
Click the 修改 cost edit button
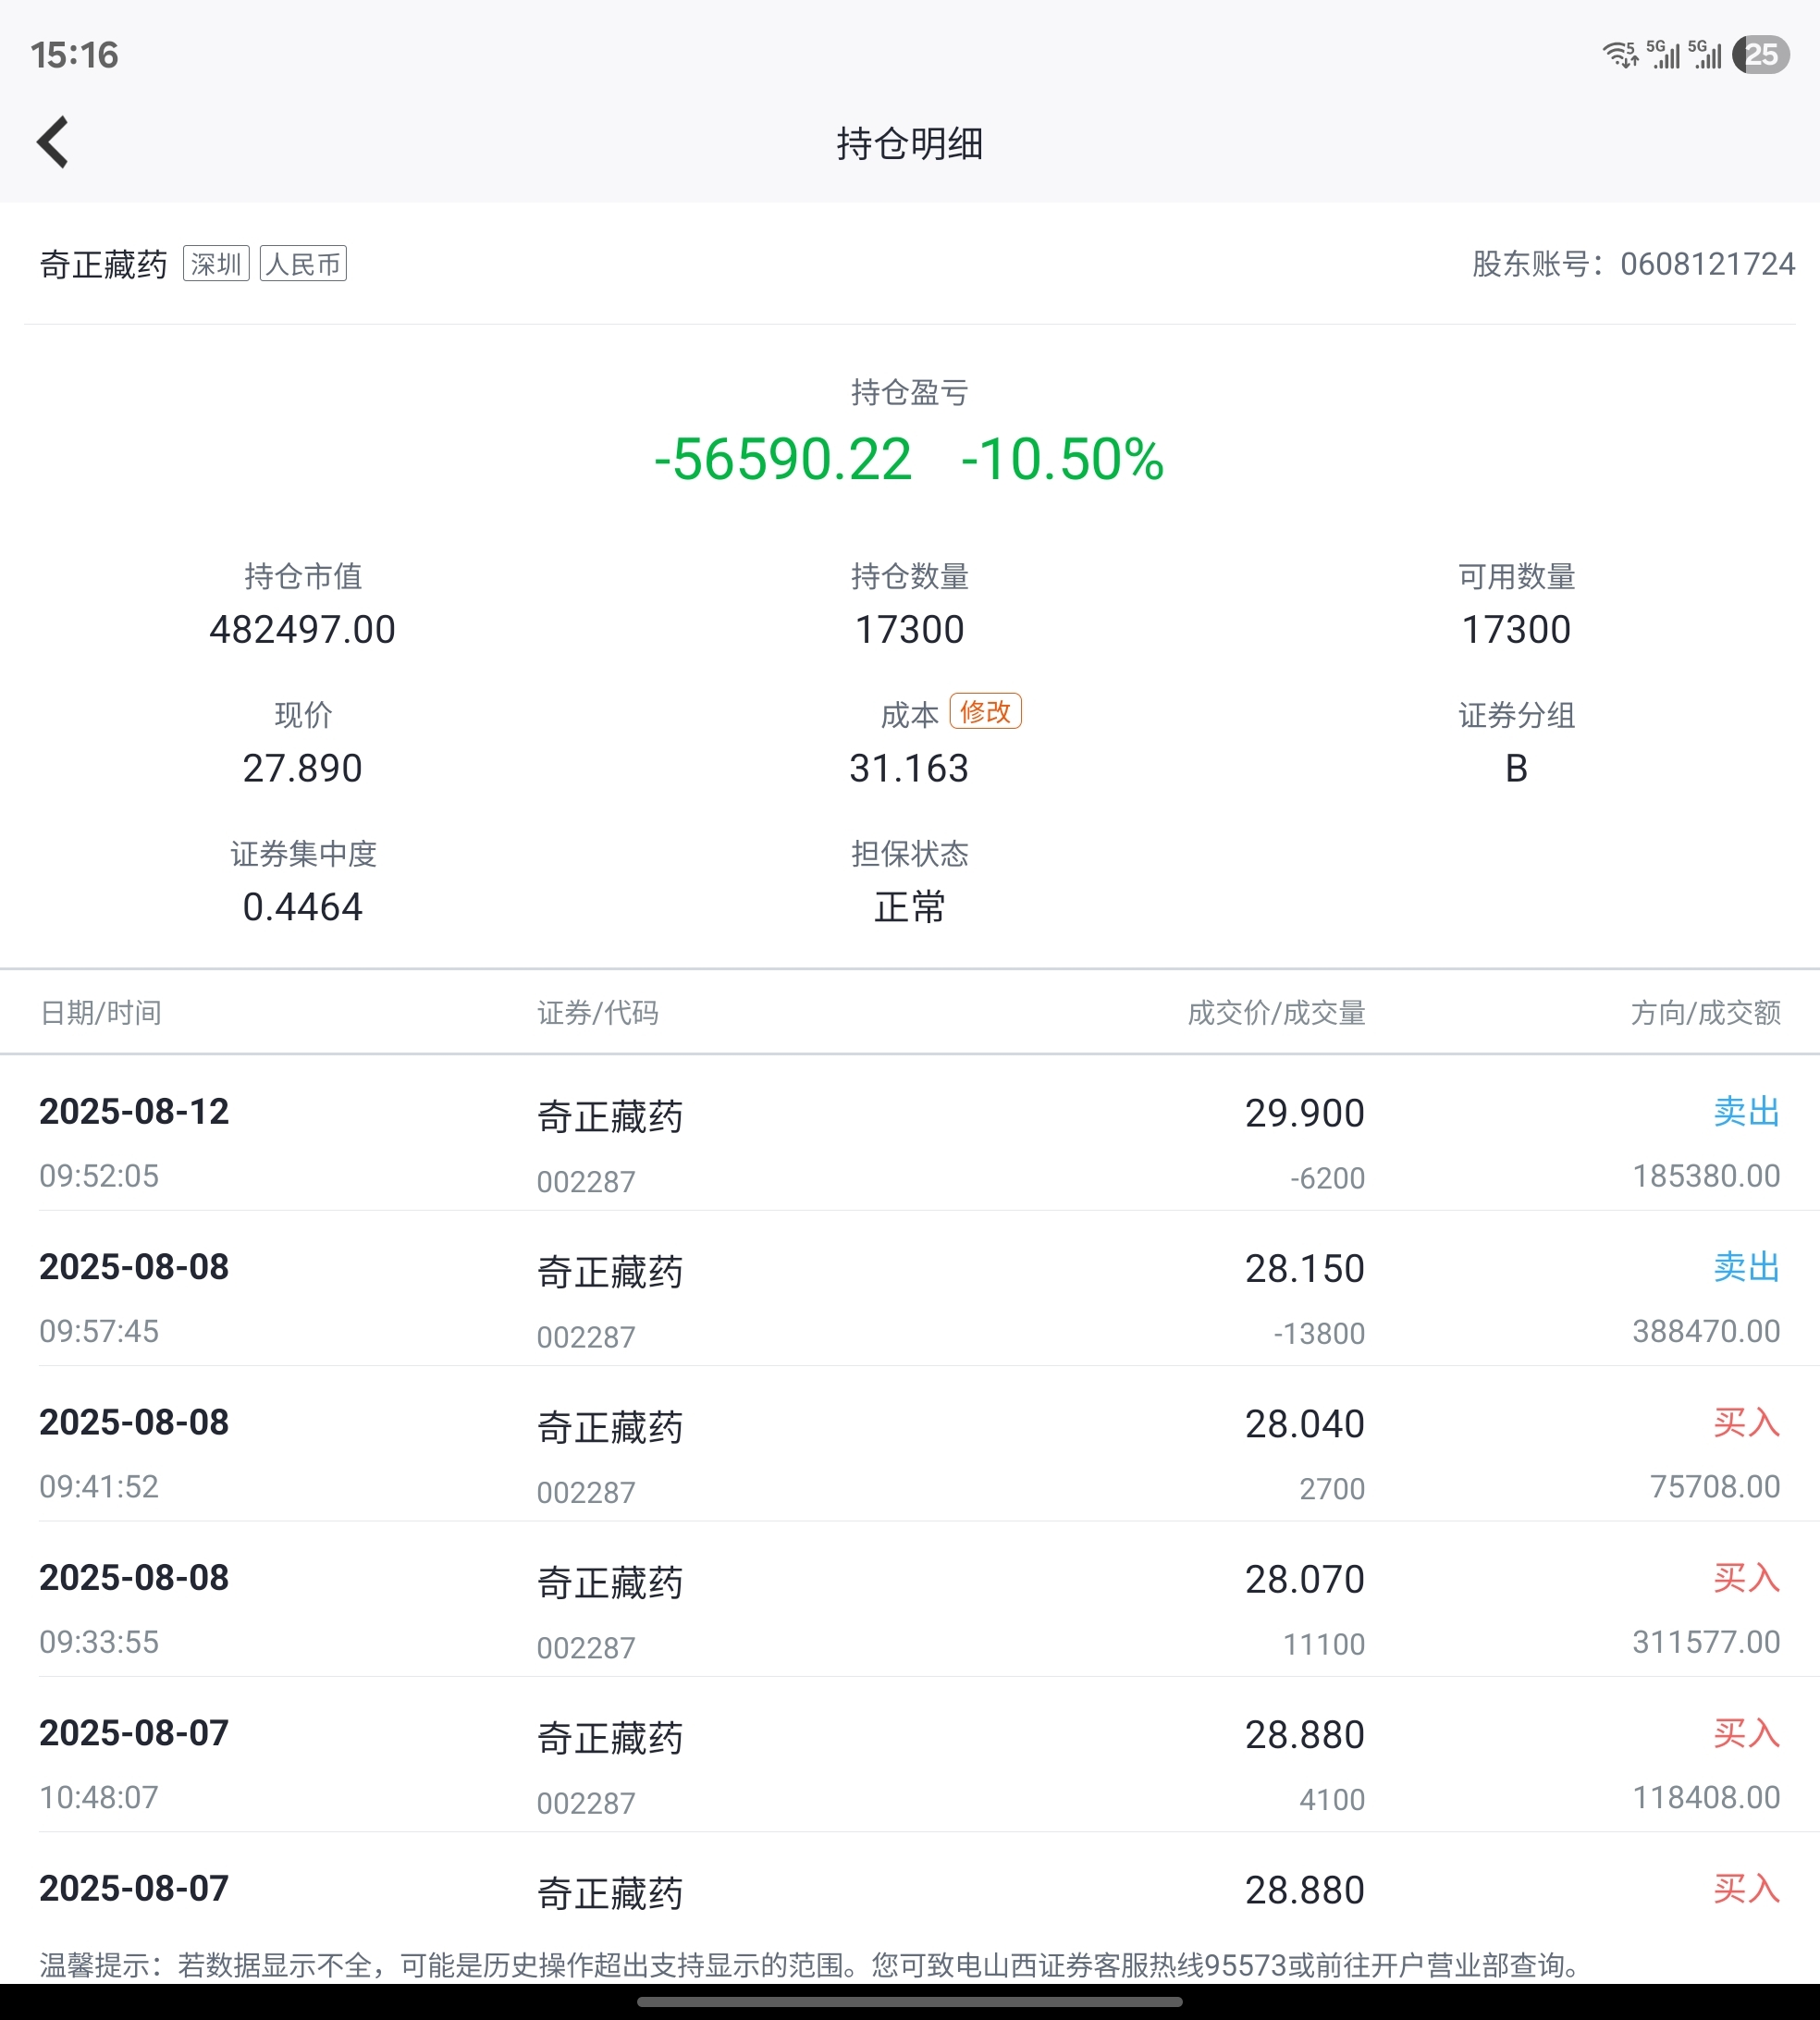point(985,711)
